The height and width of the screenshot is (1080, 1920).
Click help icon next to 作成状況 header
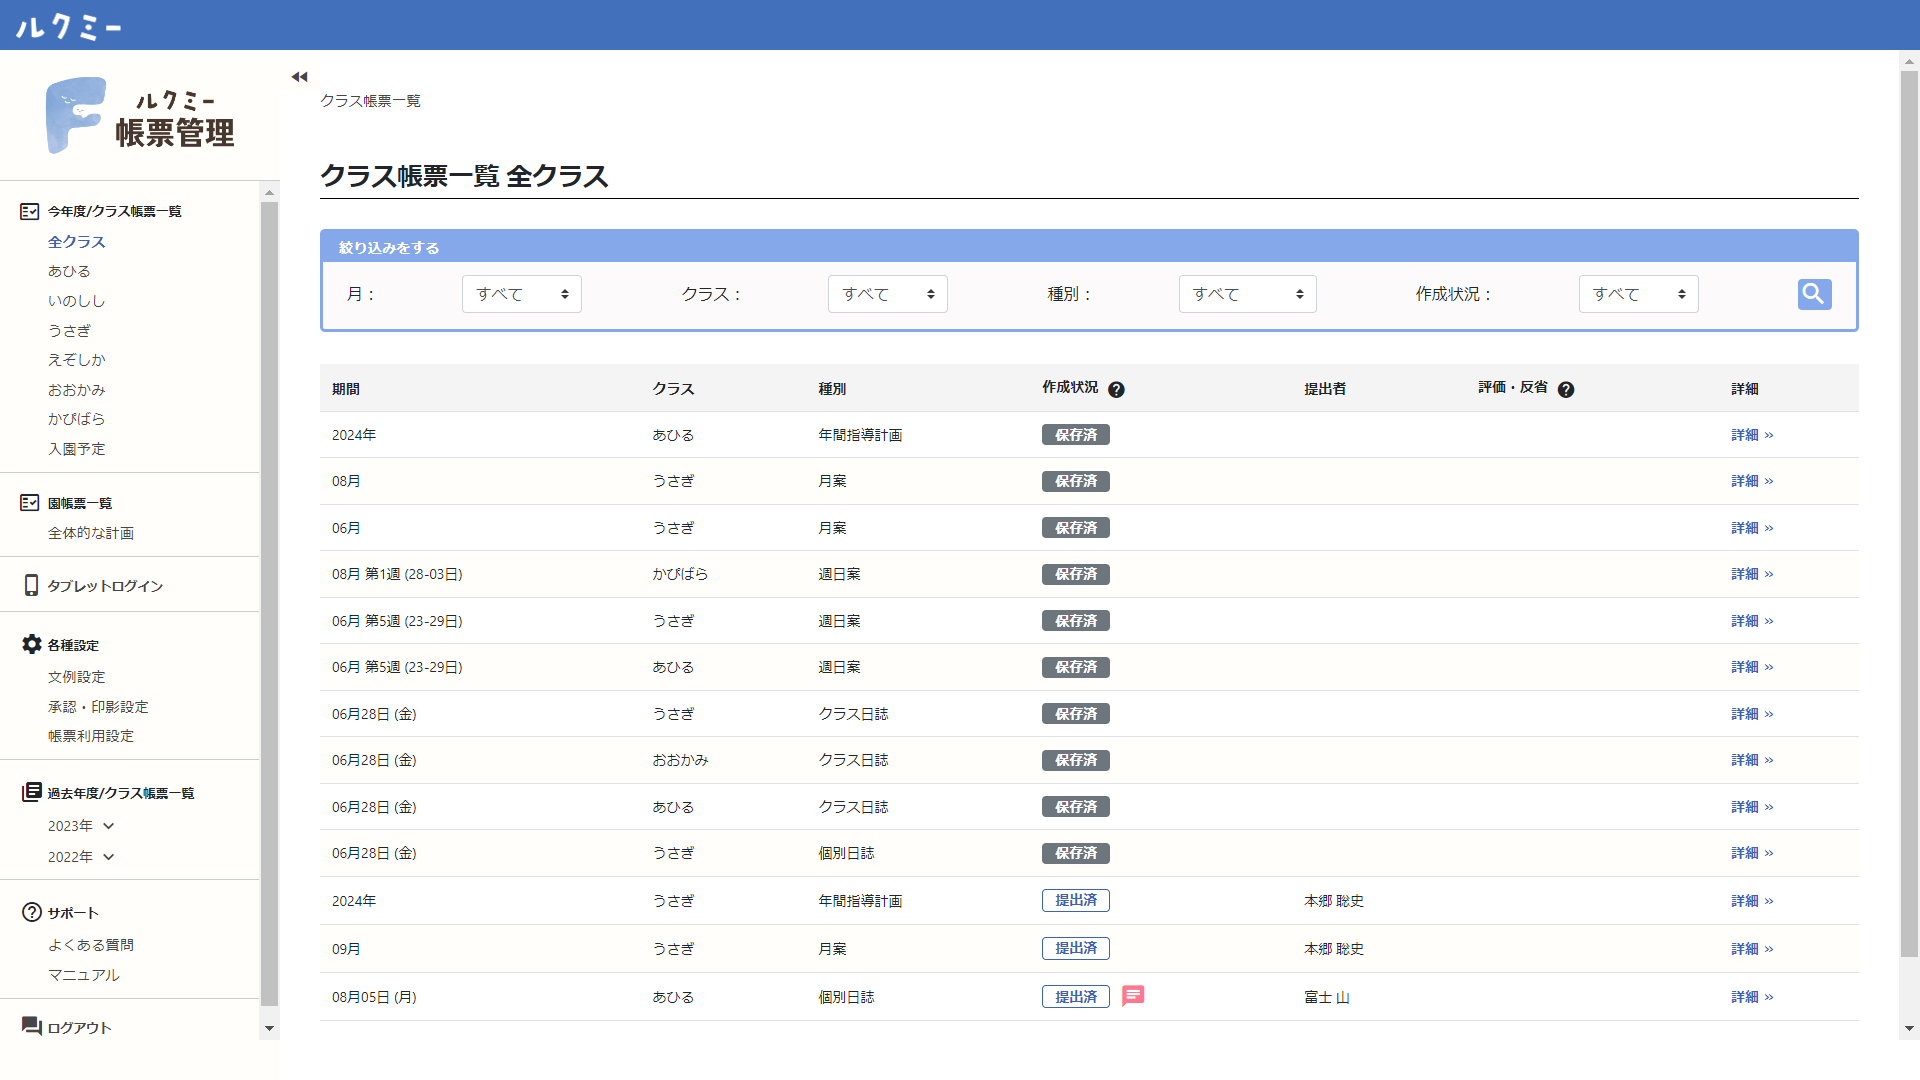[x=1116, y=390]
